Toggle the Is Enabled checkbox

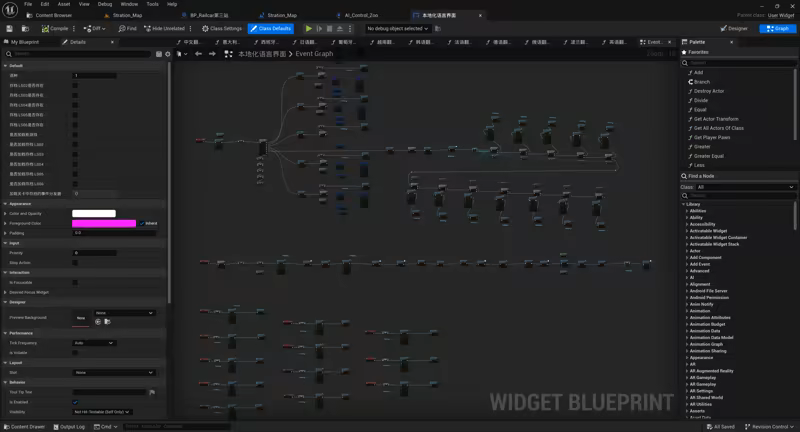tap(75, 402)
